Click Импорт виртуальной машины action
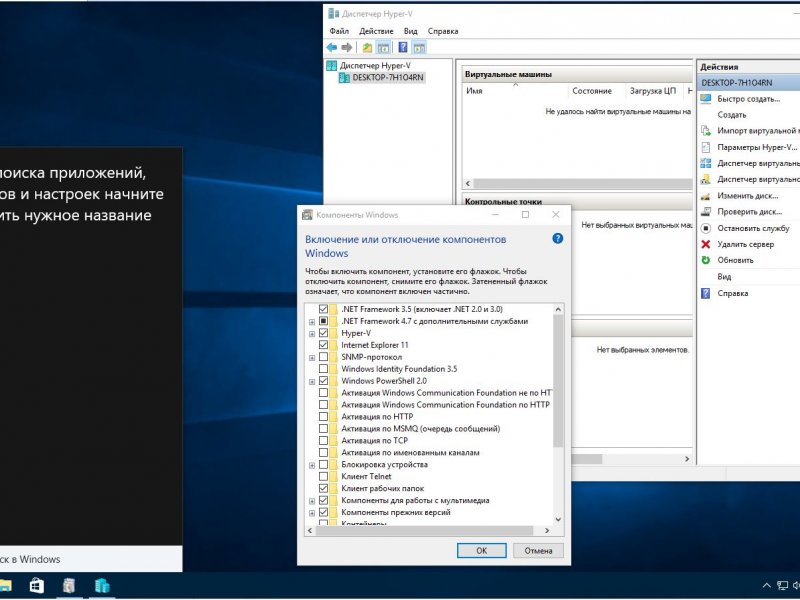 [758, 131]
